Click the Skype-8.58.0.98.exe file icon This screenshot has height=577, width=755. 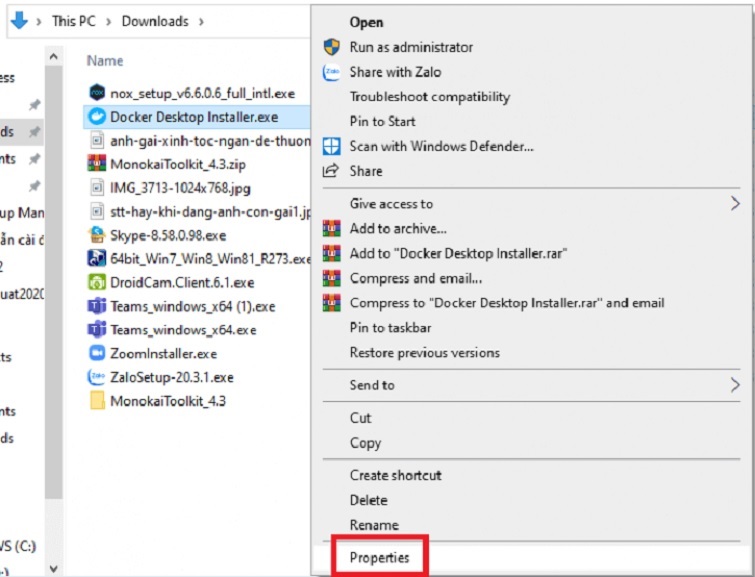pos(97,235)
